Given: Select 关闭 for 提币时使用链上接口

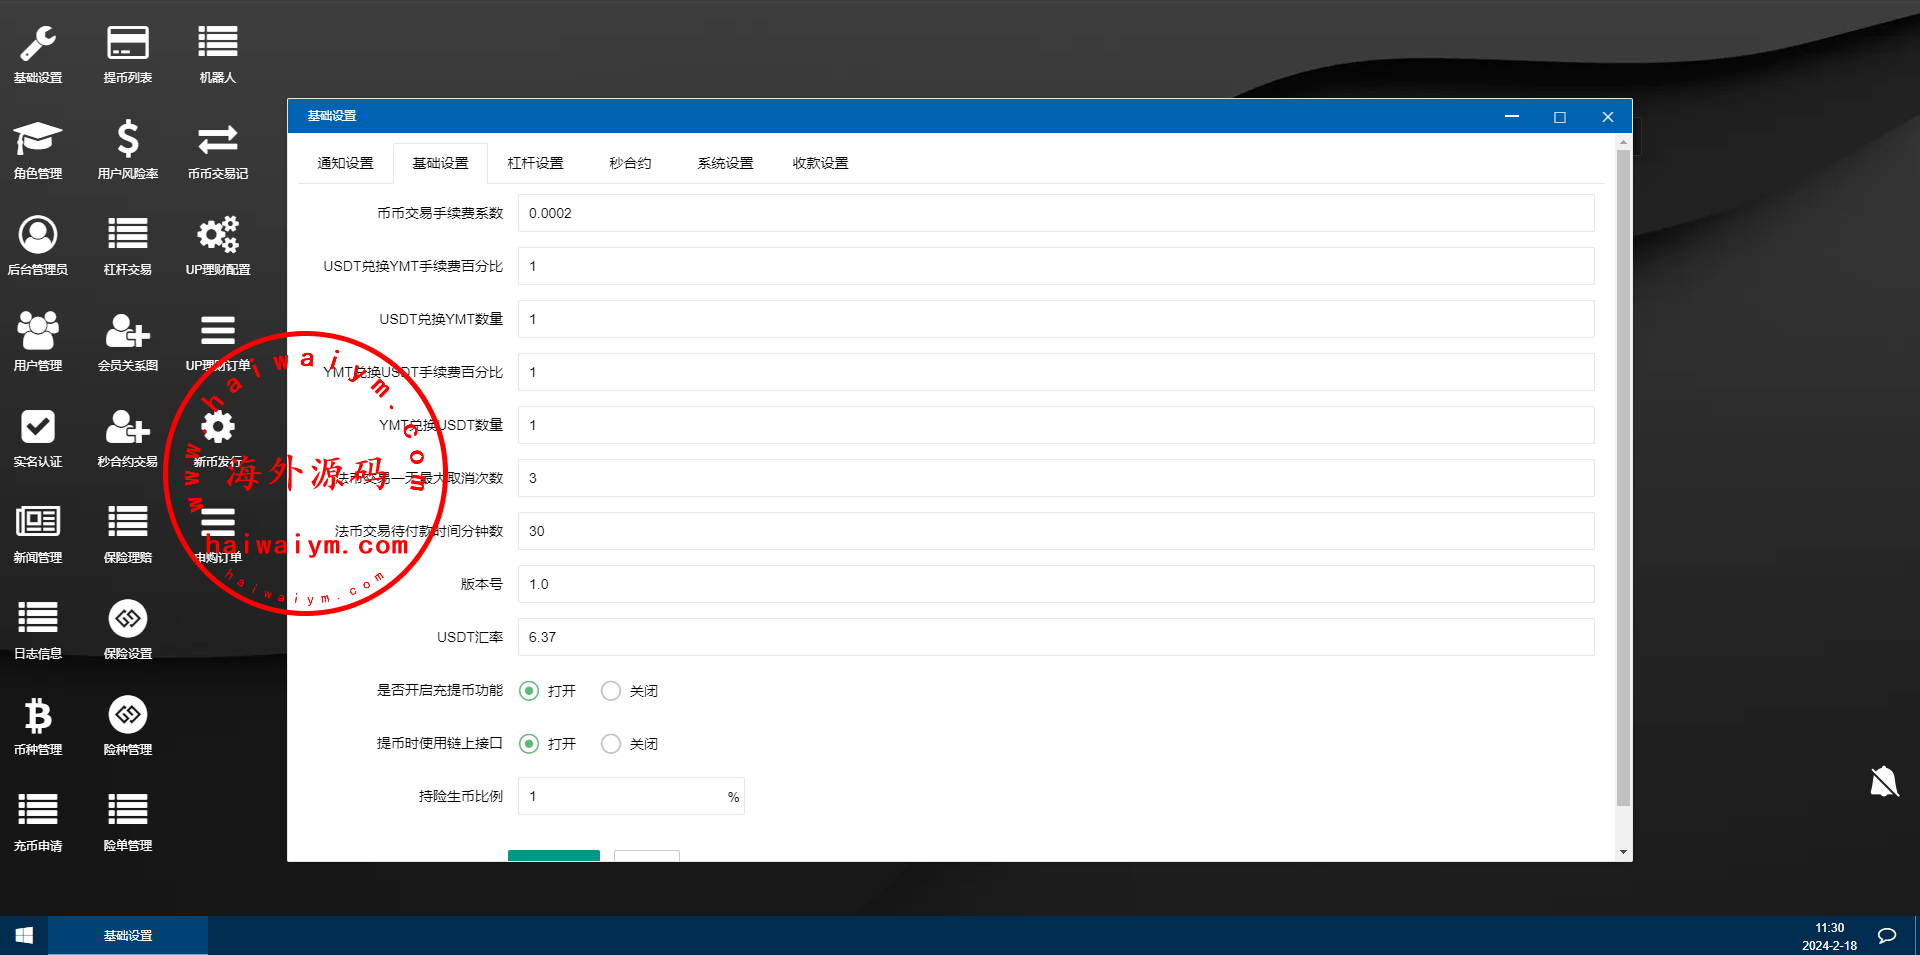Looking at the screenshot, I should (x=611, y=744).
